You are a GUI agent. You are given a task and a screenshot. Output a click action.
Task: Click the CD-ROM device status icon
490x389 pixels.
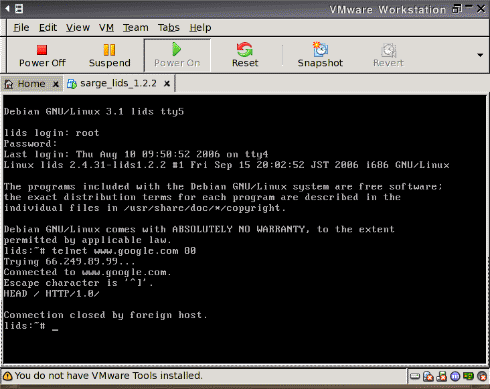[428, 377]
